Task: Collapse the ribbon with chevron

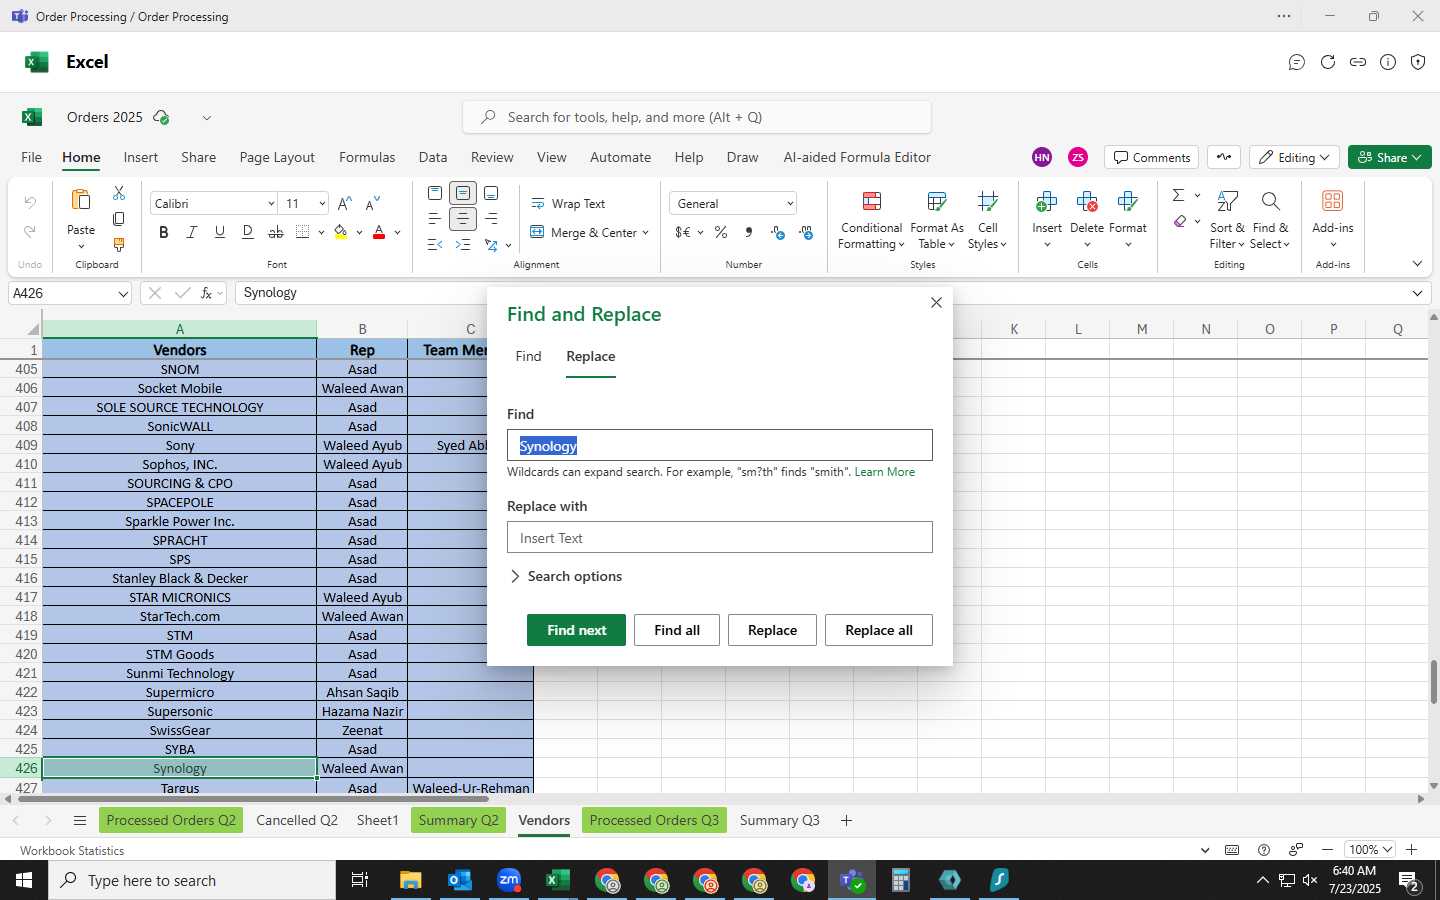Action: pos(1417,264)
